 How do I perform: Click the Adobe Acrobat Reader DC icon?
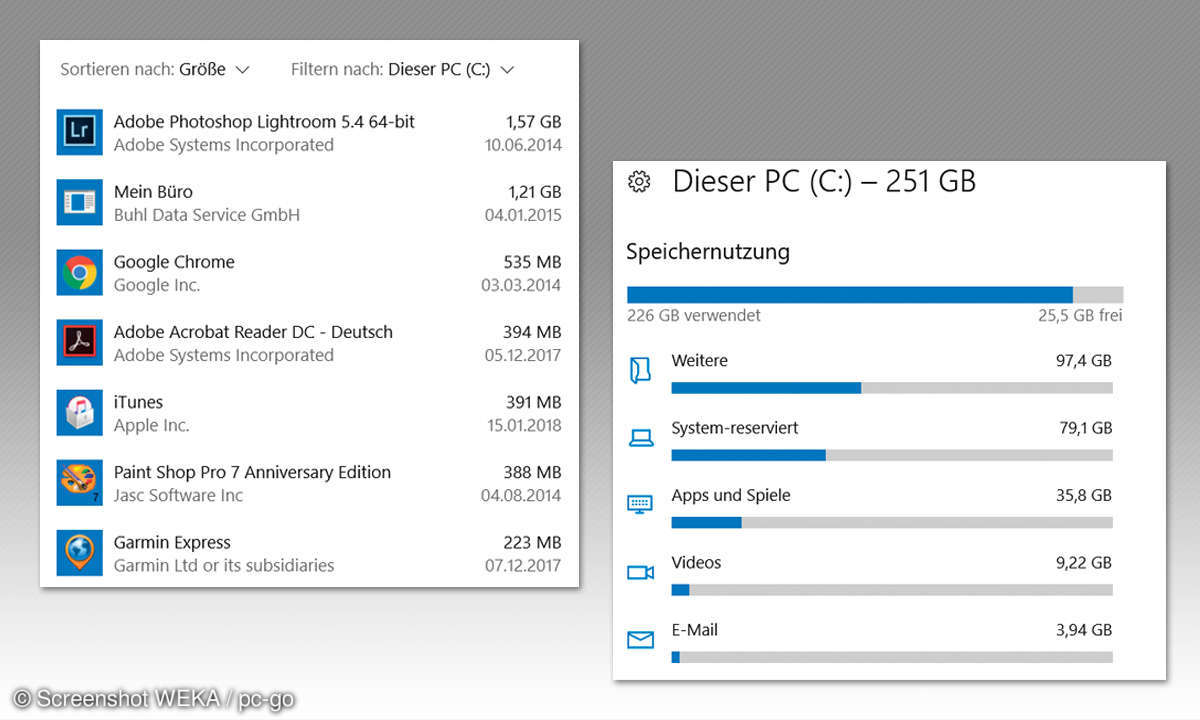(x=80, y=343)
